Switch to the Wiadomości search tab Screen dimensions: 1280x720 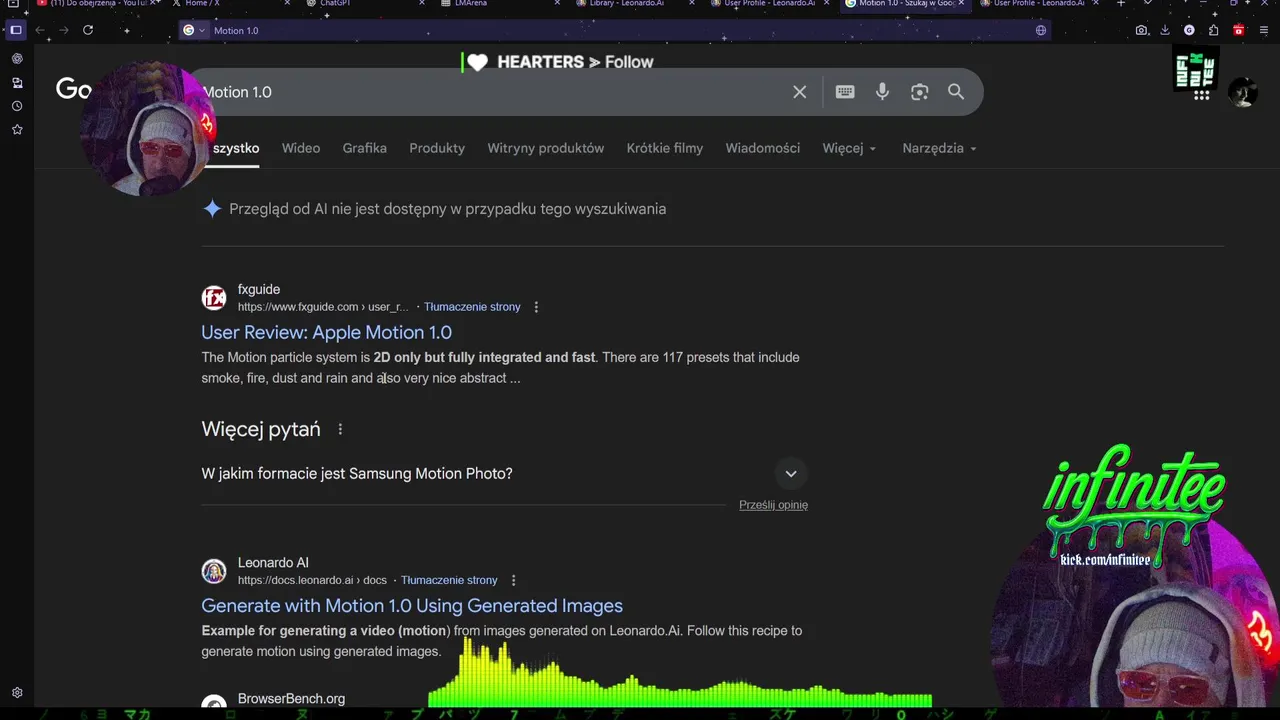pyautogui.click(x=763, y=148)
